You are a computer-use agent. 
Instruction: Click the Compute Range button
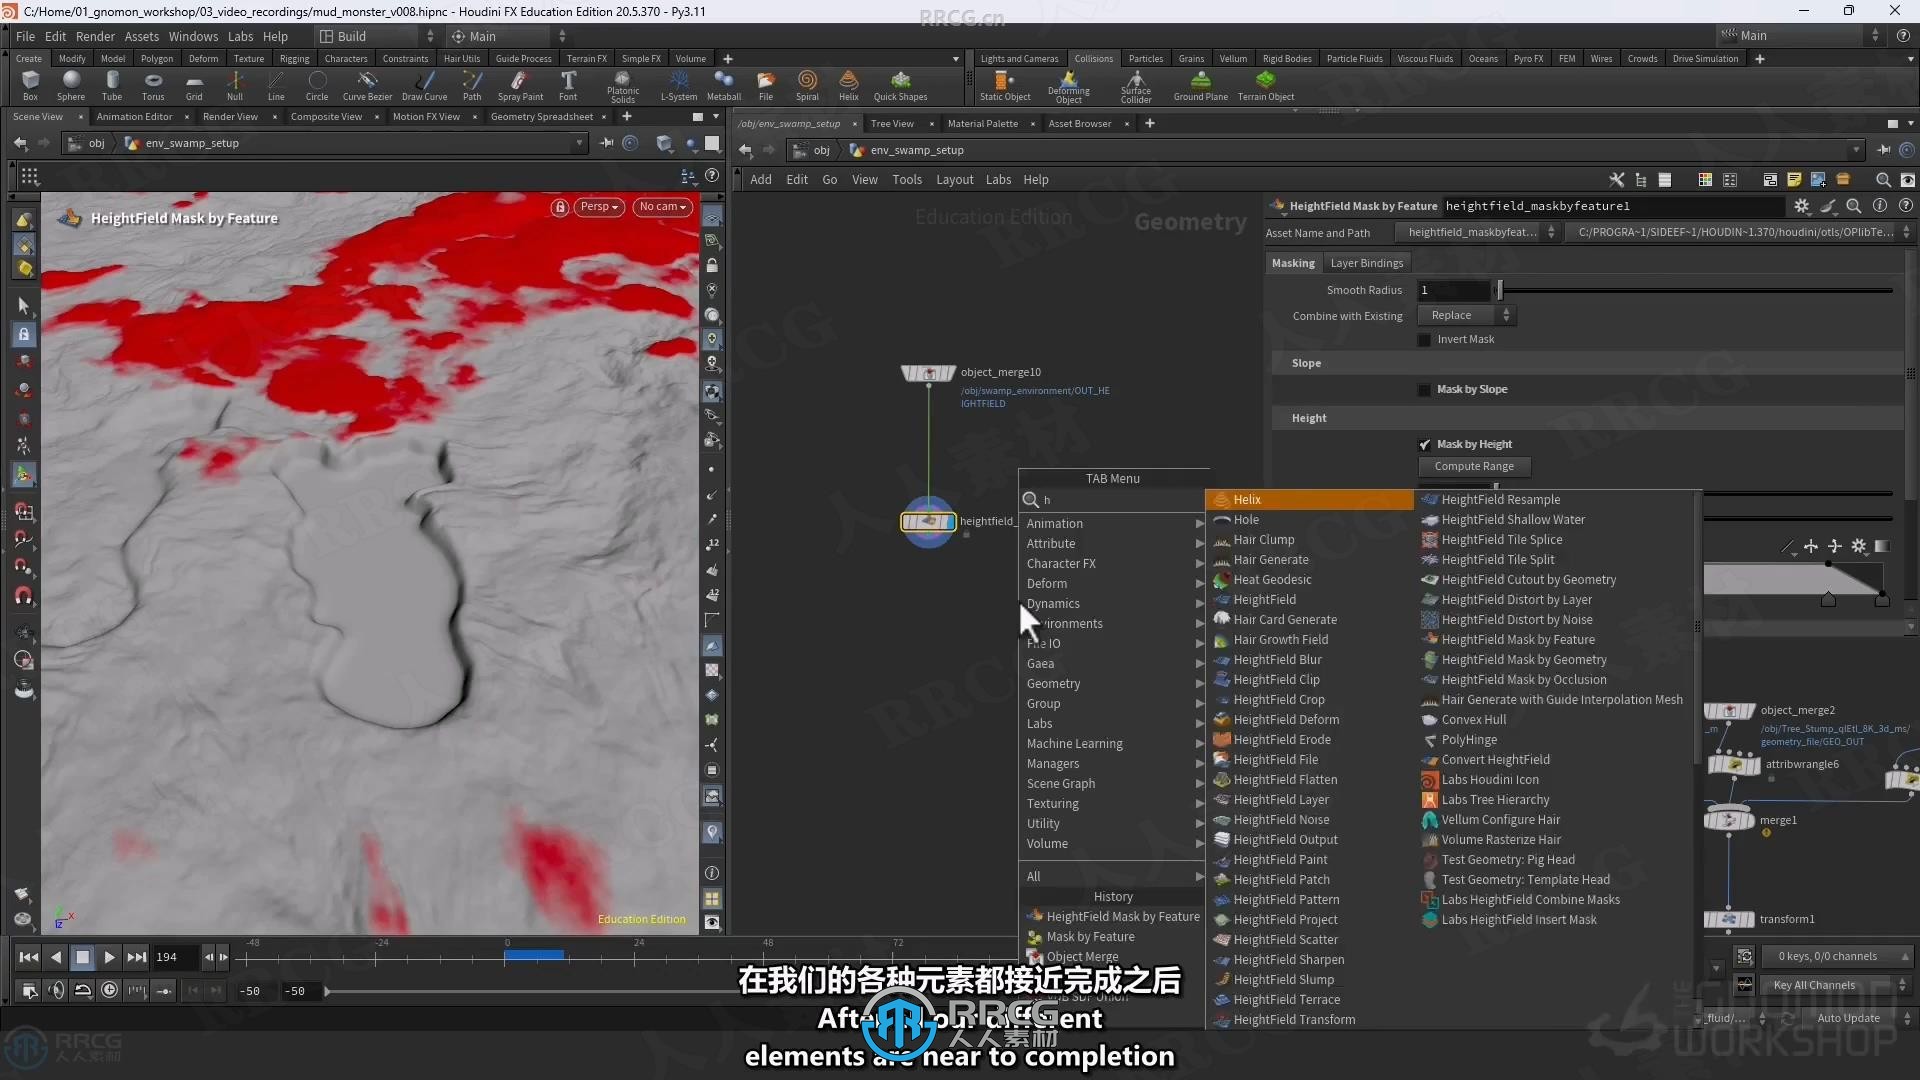[1473, 465]
